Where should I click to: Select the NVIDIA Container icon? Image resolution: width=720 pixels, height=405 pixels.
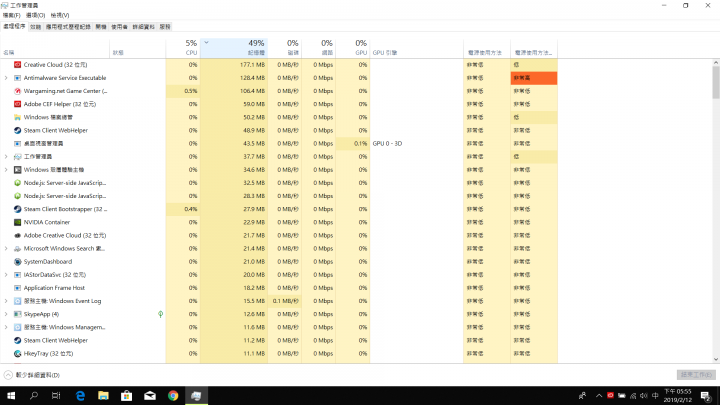pos(17,222)
